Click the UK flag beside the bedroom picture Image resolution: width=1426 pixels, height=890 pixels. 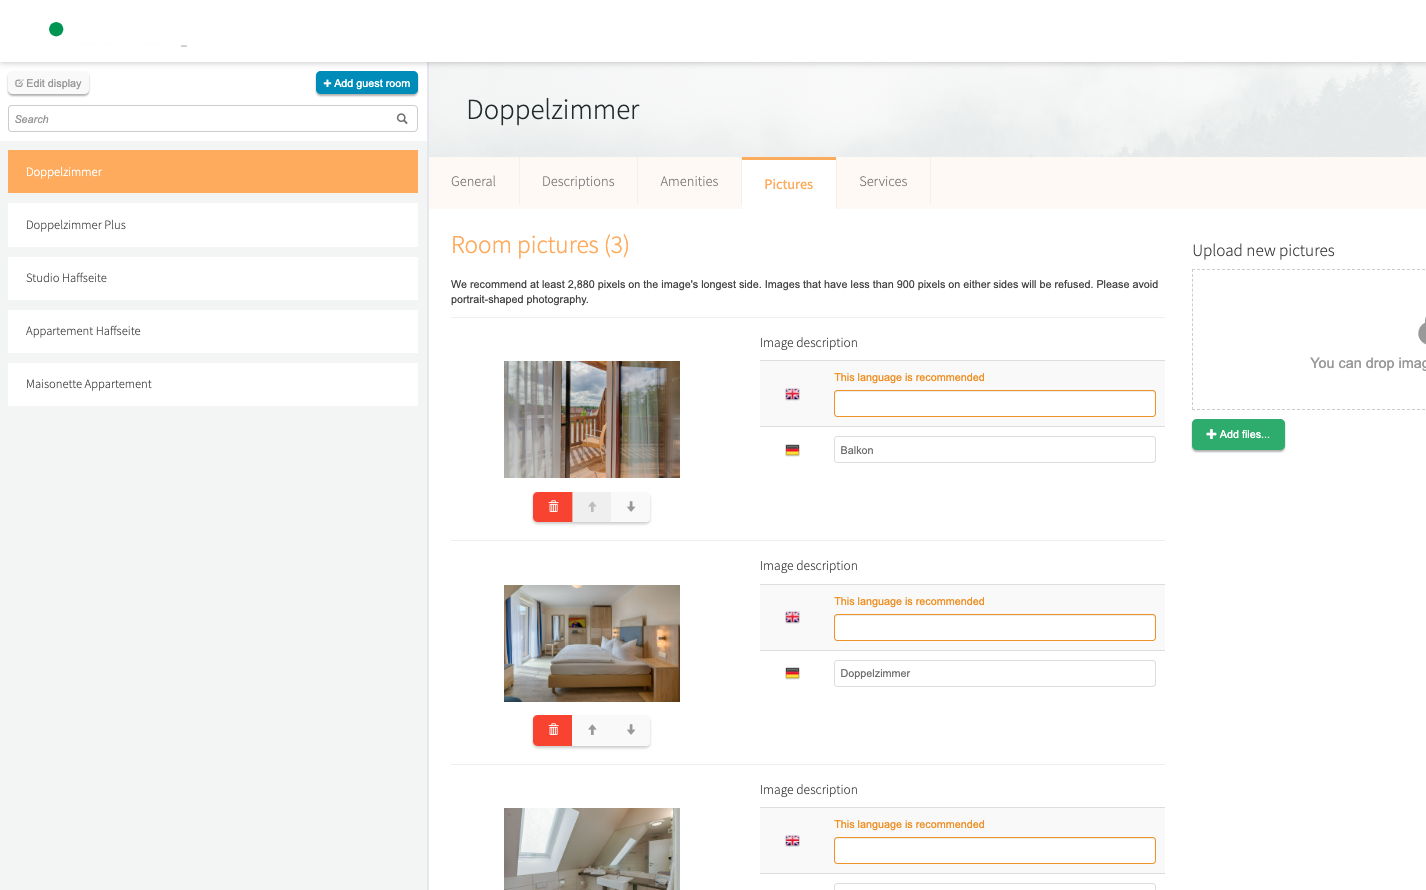tap(792, 617)
